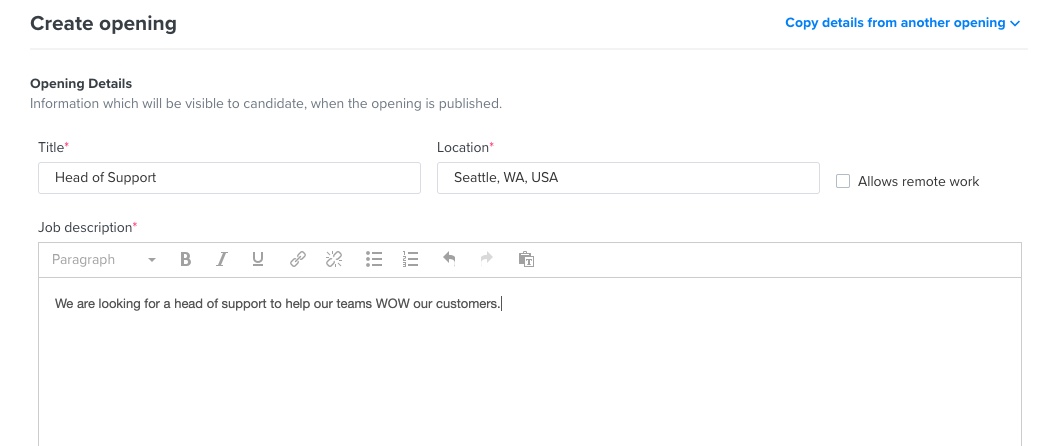This screenshot has width=1061, height=446.
Task: Click the Location field label
Action: (462, 147)
